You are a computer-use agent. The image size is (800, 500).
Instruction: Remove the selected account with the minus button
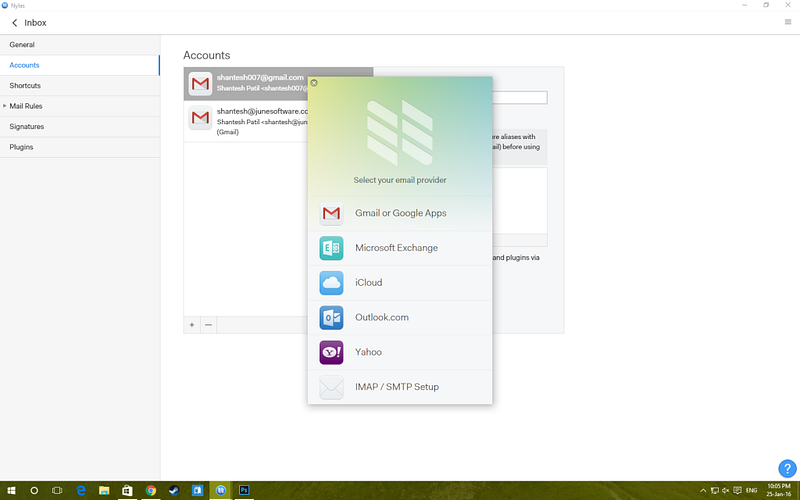coord(208,325)
